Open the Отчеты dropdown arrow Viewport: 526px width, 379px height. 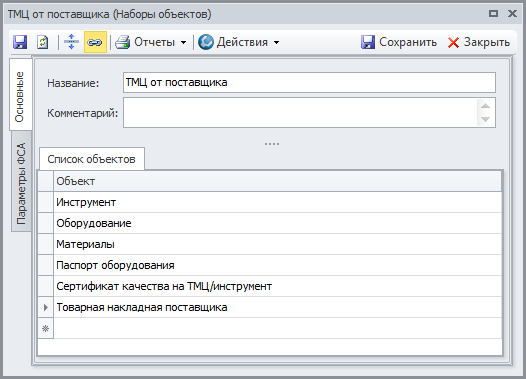(x=183, y=43)
